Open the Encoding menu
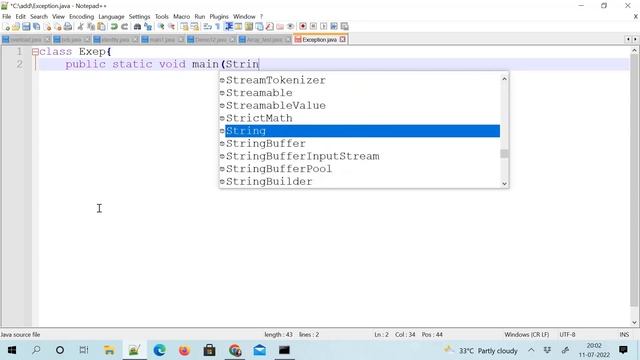 tap(81, 17)
